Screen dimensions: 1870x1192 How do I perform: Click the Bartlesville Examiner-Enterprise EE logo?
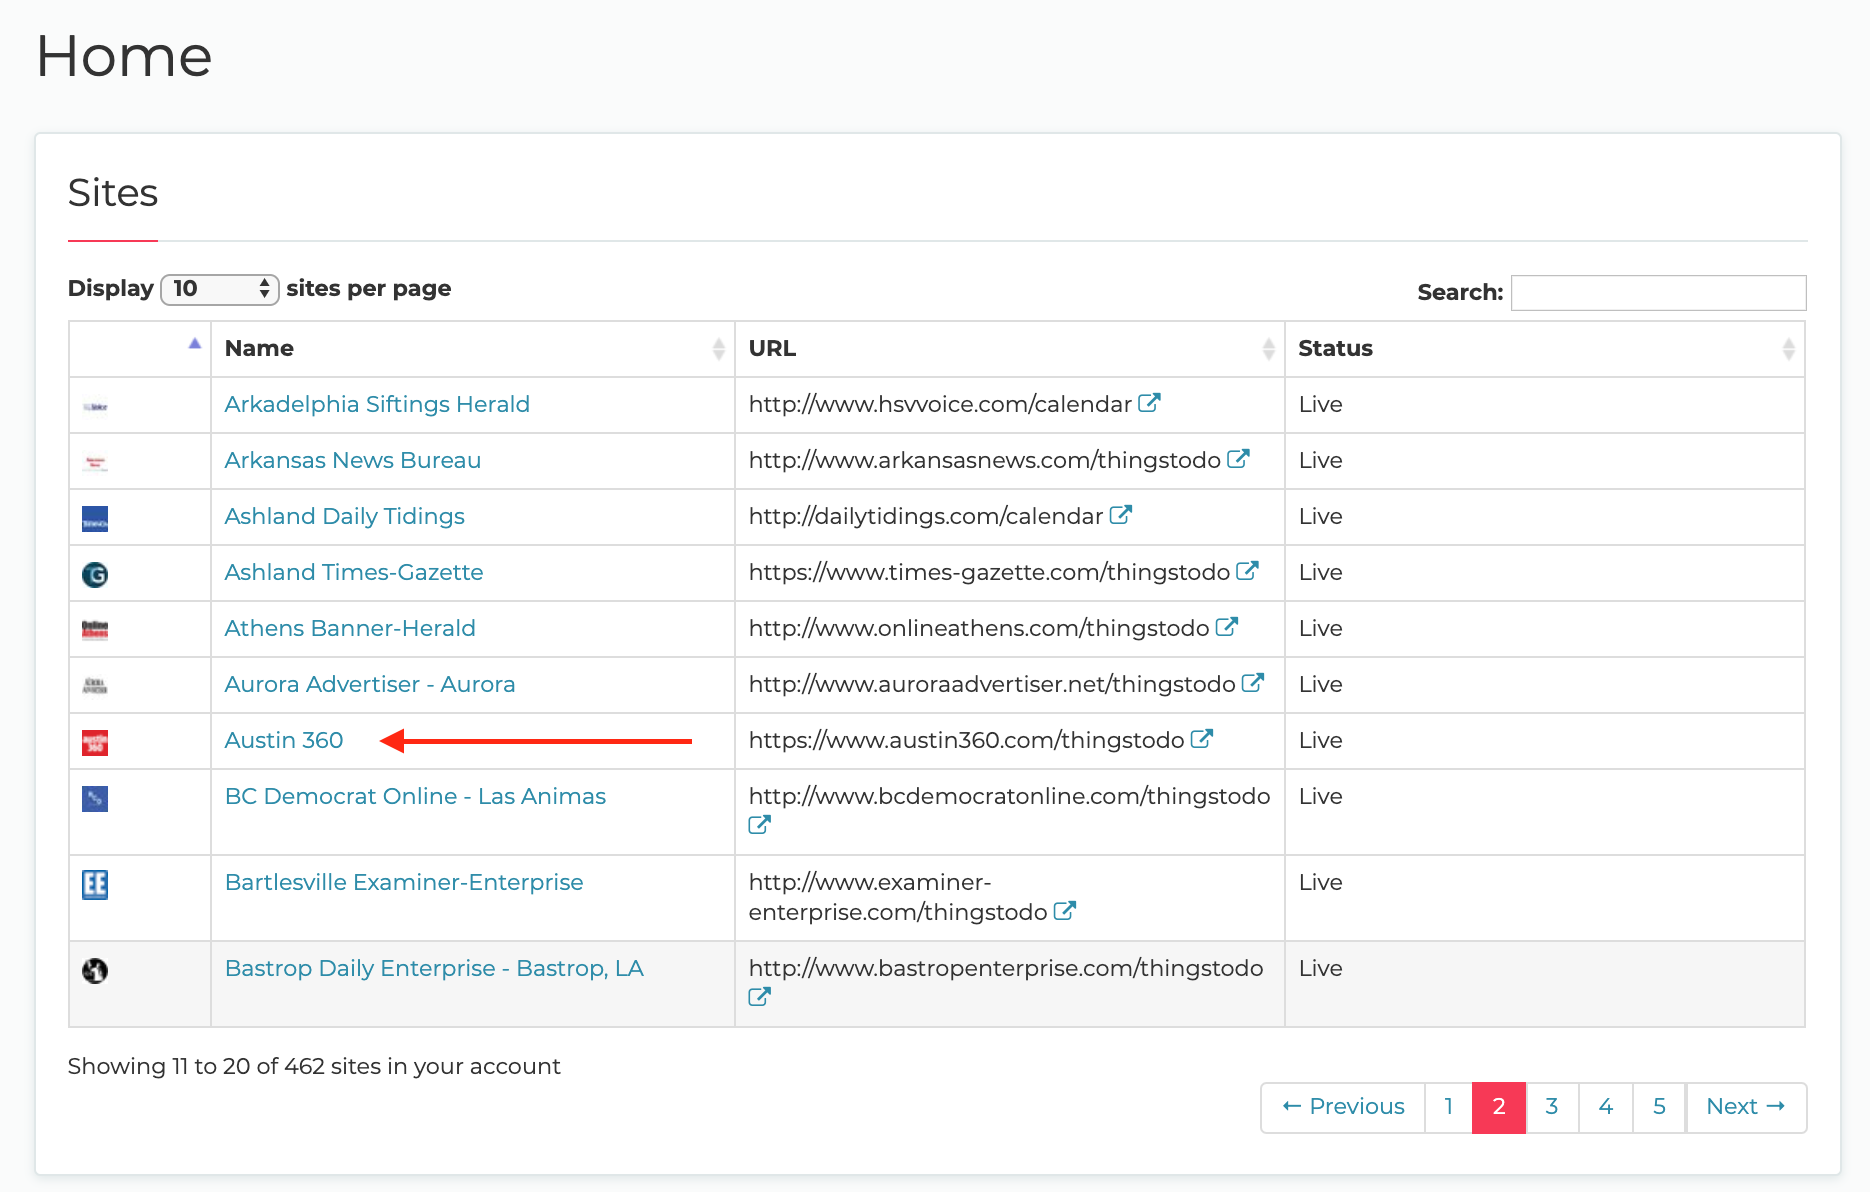(95, 884)
